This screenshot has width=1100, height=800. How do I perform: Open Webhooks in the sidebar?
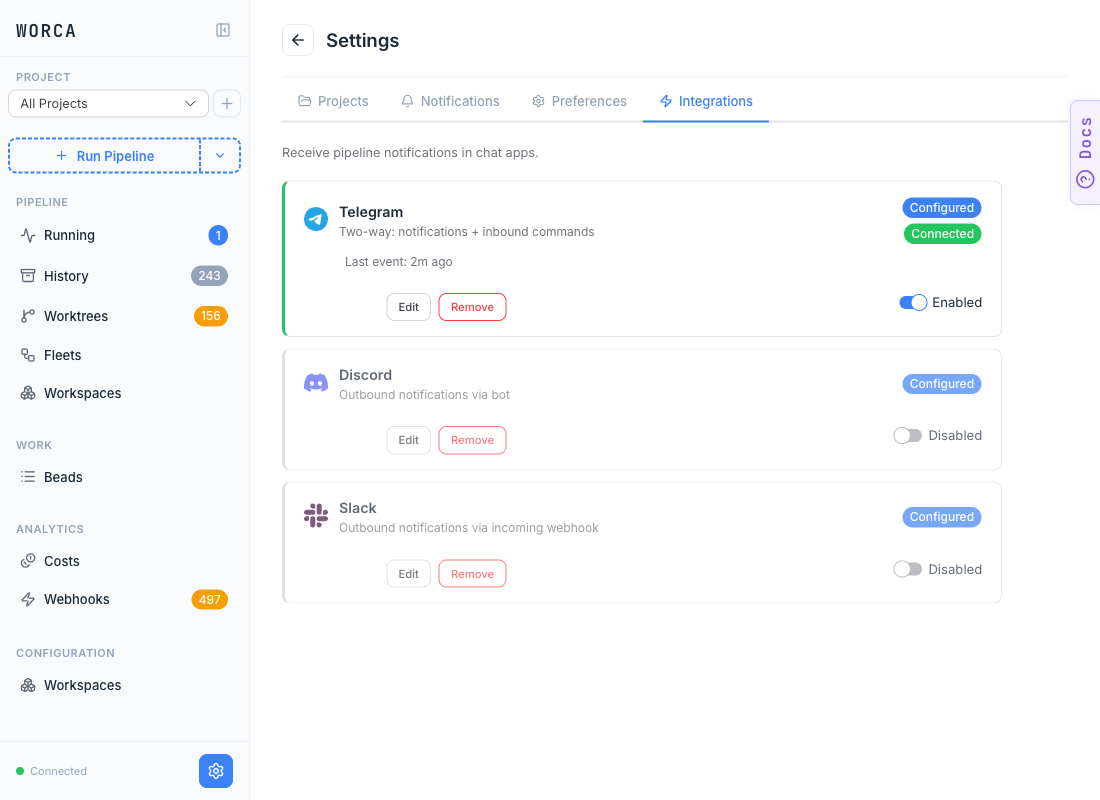124,599
